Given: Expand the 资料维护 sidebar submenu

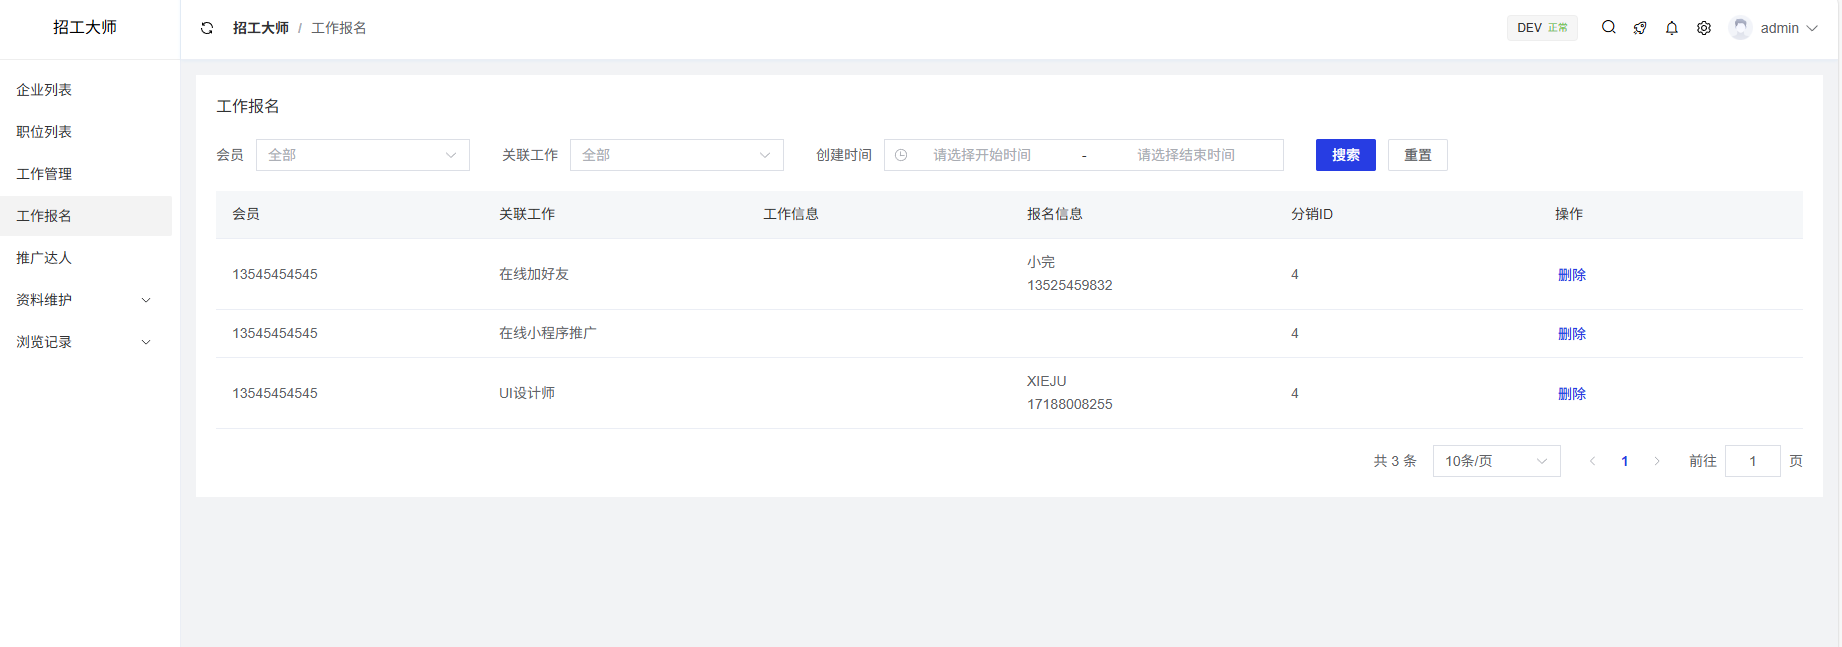Looking at the screenshot, I should click(x=85, y=300).
